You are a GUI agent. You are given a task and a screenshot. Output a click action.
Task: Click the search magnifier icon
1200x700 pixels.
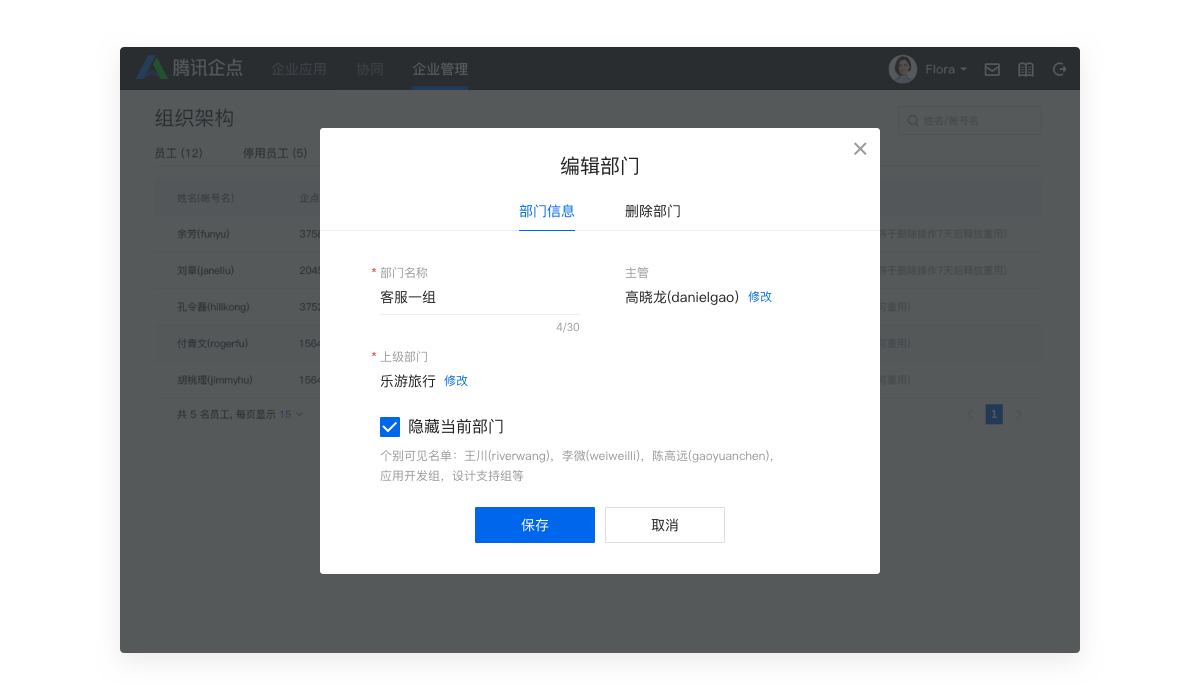(x=913, y=121)
